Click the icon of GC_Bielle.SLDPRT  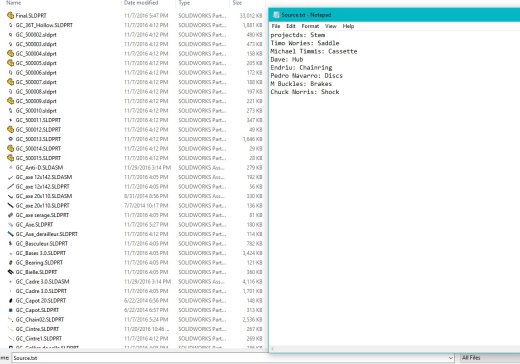[x=10, y=272]
